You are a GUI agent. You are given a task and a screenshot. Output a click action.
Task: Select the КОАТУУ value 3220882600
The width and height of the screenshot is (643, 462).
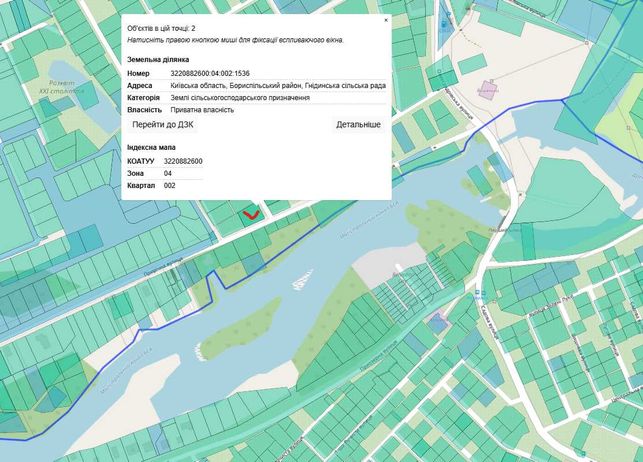pos(183,161)
